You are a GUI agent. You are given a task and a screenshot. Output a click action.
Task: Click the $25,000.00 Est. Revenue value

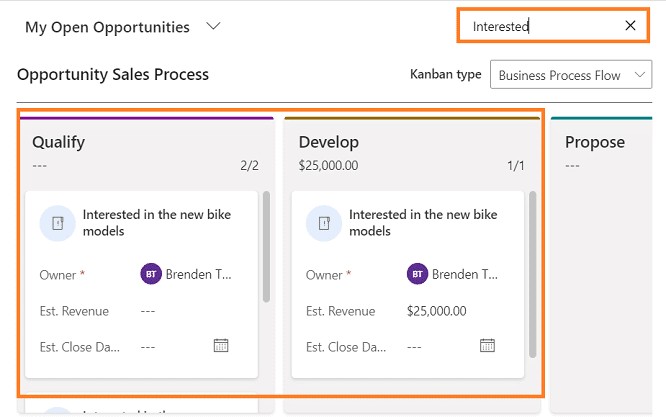point(436,311)
